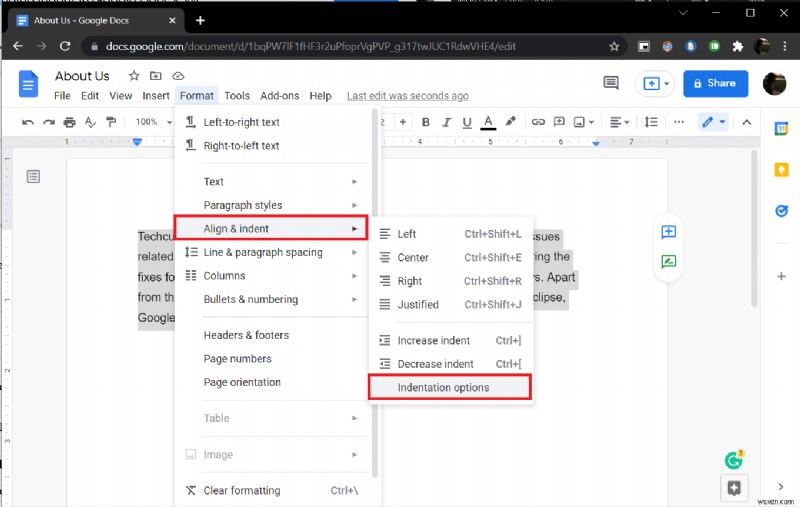Click the browser Reload button

[65, 46]
